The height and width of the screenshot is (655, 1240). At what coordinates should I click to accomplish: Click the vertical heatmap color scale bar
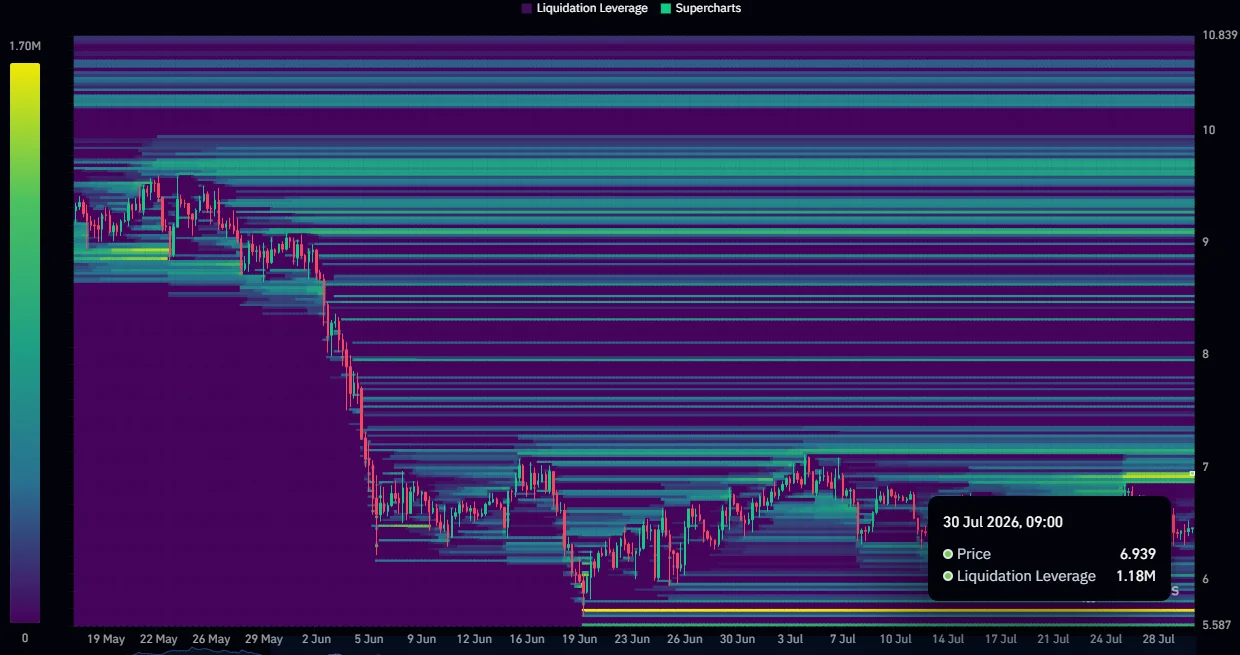pyautogui.click(x=25, y=343)
